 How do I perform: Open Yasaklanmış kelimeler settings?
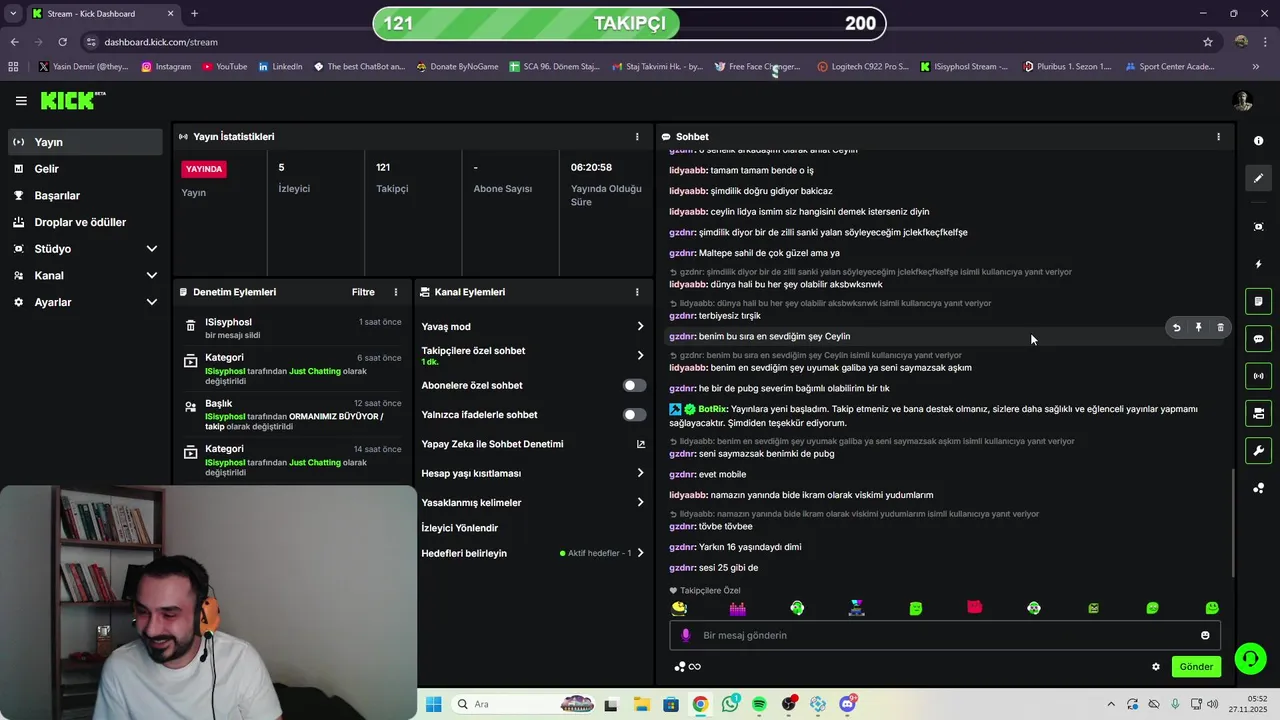coord(533,502)
